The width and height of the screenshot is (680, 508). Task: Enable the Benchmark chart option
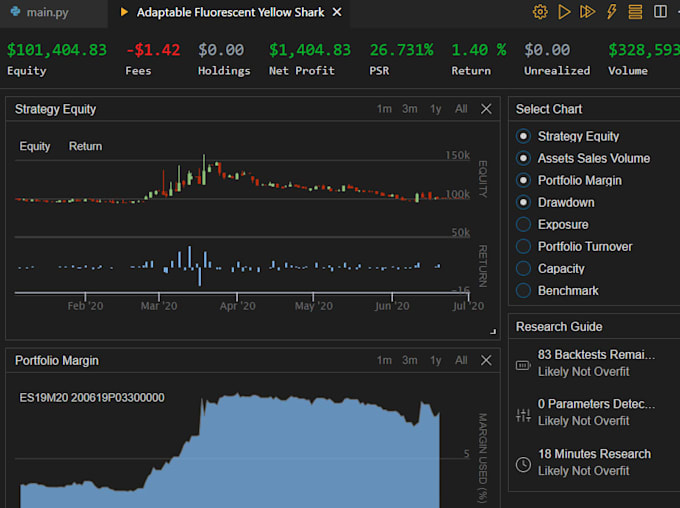click(x=523, y=290)
